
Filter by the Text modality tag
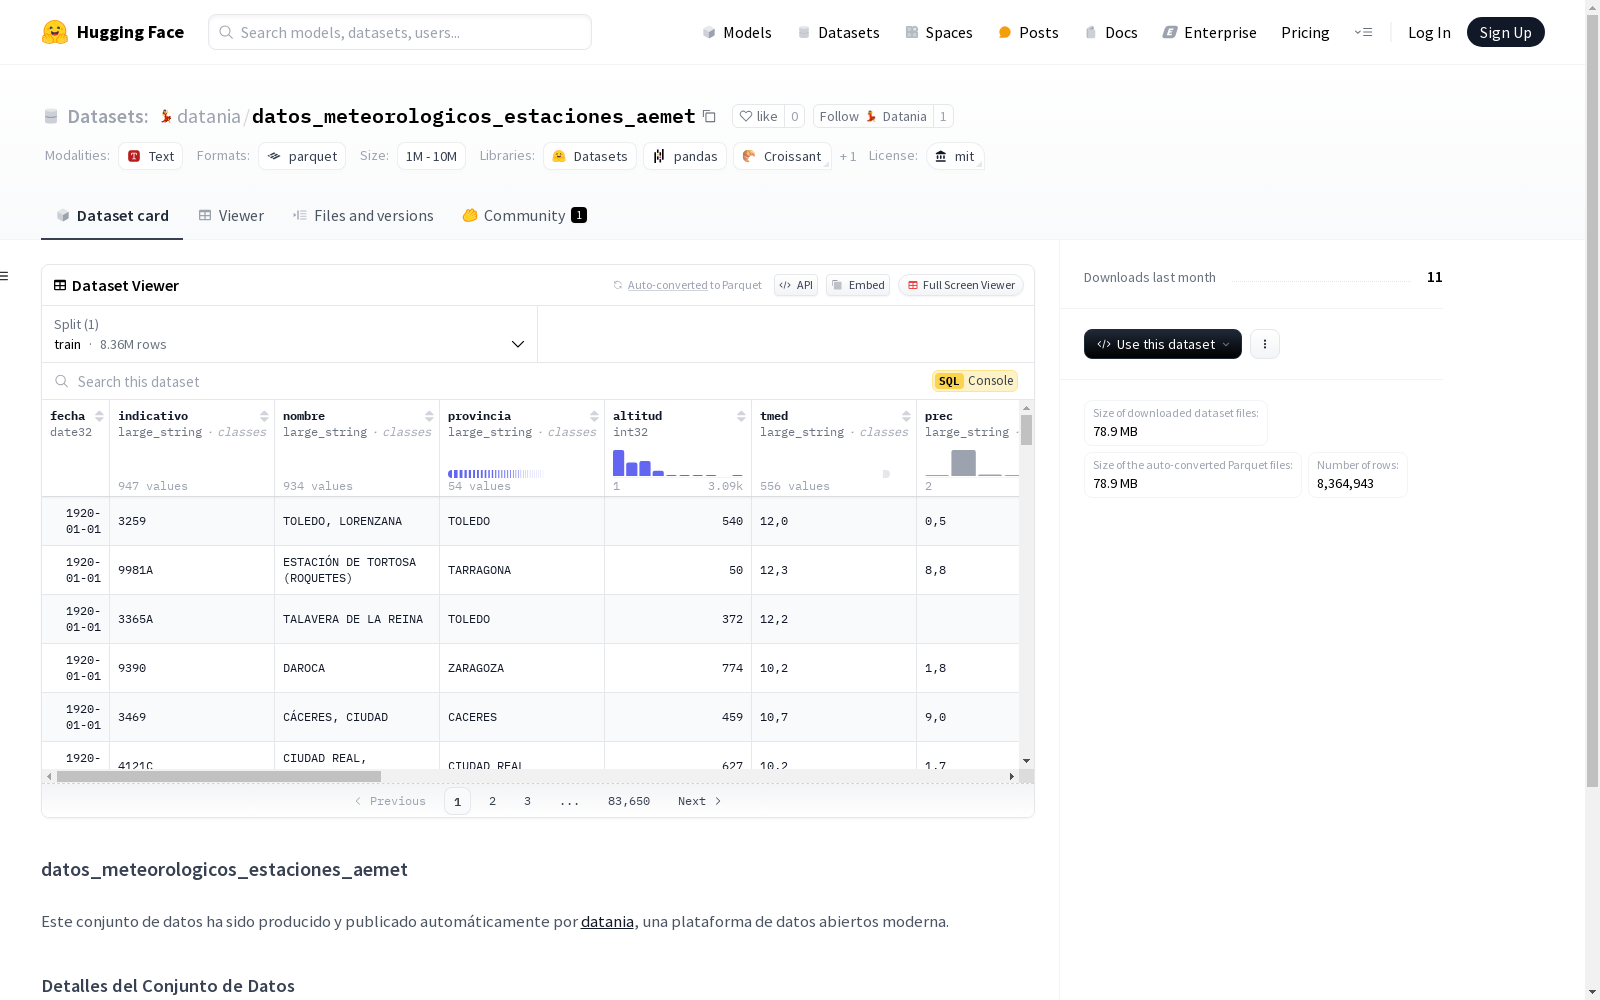(x=151, y=156)
